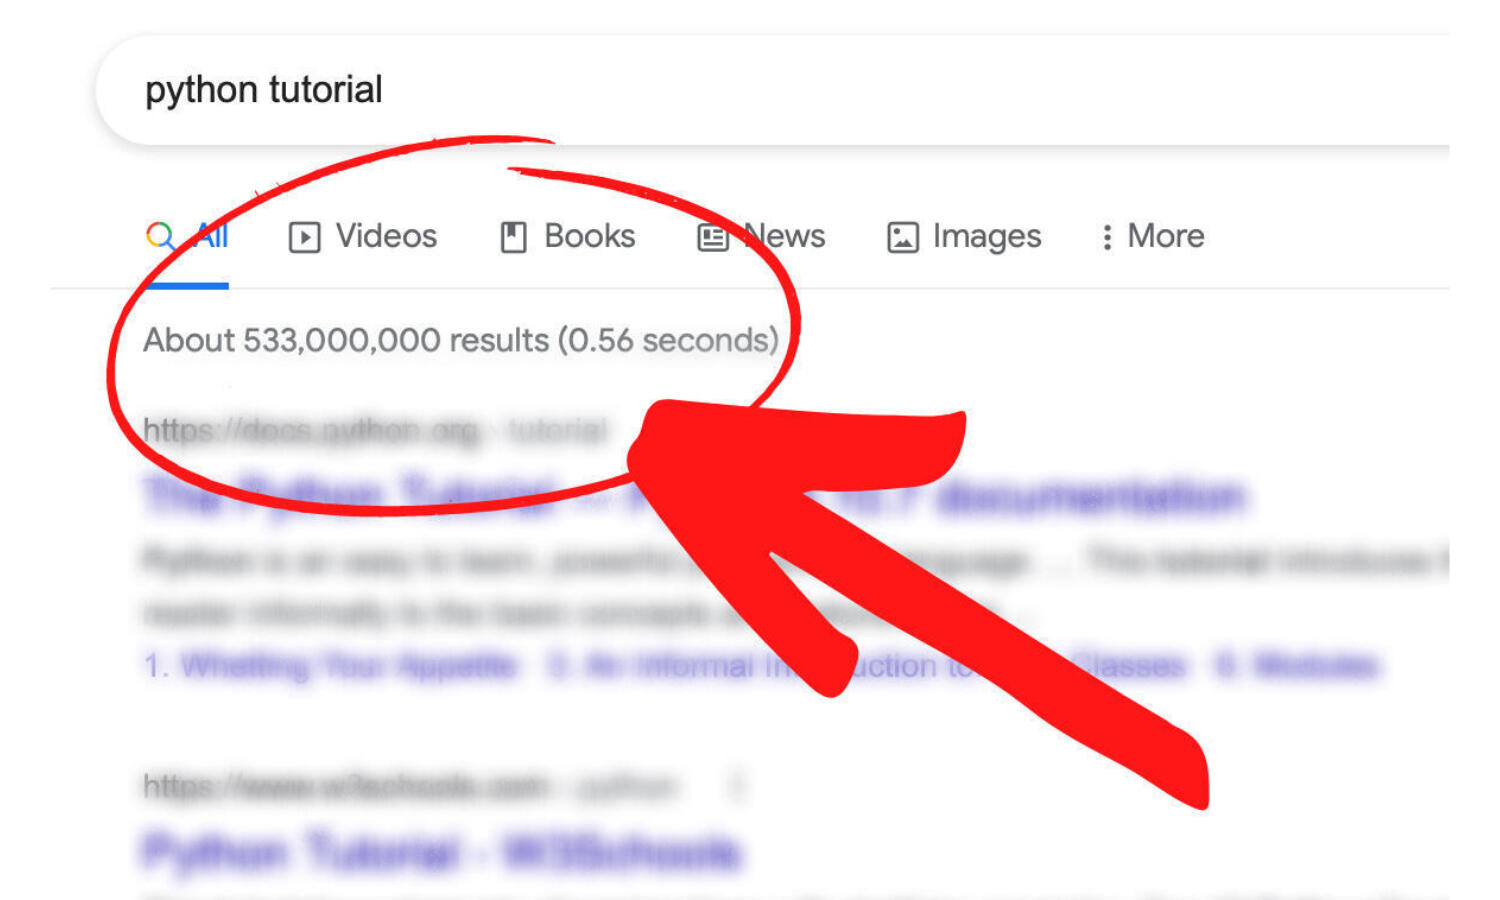Click the News newspaper icon
This screenshot has width=1500, height=900.
pos(712,237)
